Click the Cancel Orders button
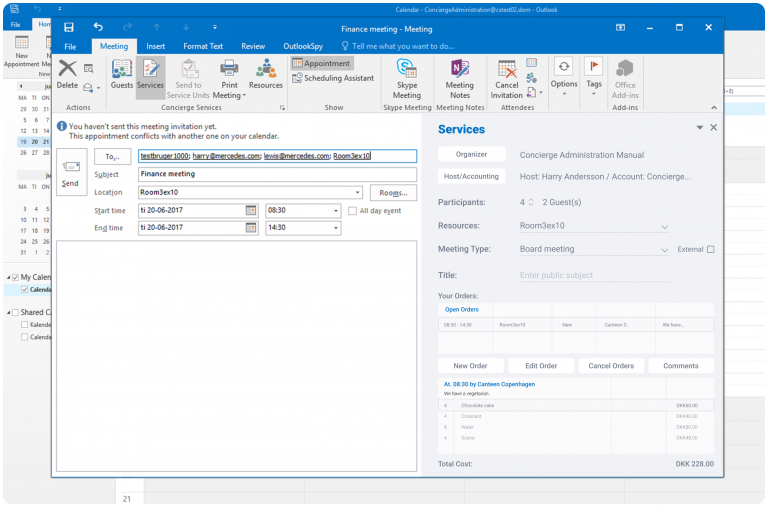768x507 pixels. [610, 366]
